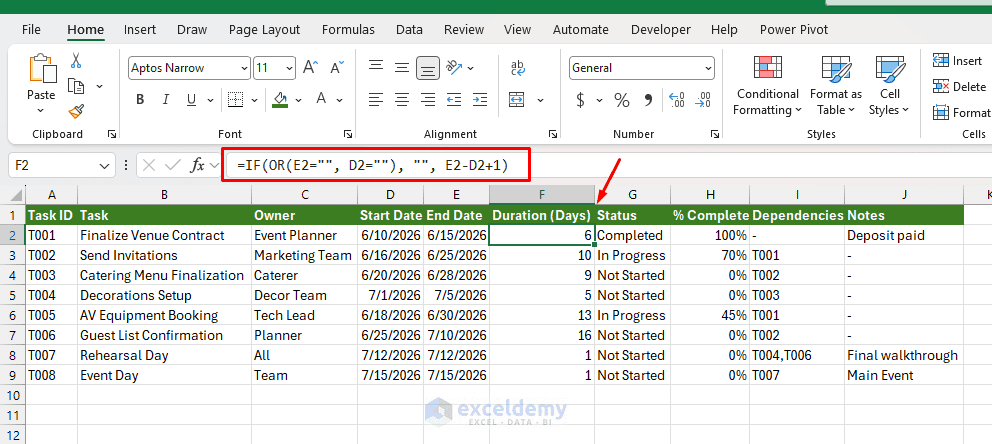The image size is (992, 444).
Task: Click Increase Decimal icon
Action: click(x=676, y=99)
